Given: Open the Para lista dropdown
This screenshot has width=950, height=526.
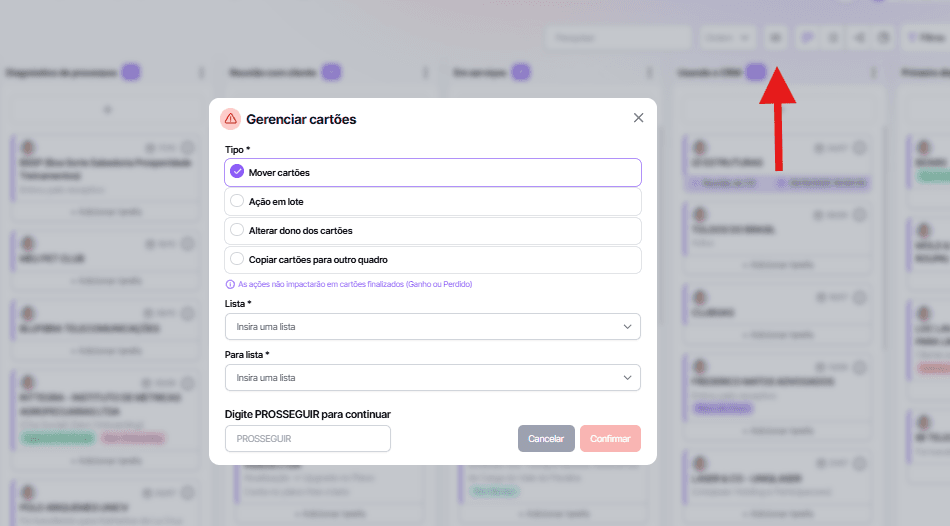Looking at the screenshot, I should 433,378.
